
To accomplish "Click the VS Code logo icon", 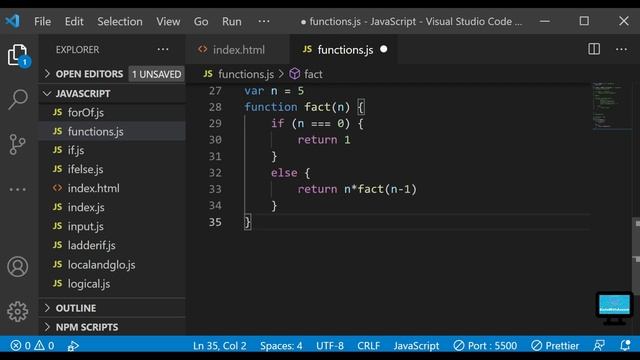I will coord(13,21).
